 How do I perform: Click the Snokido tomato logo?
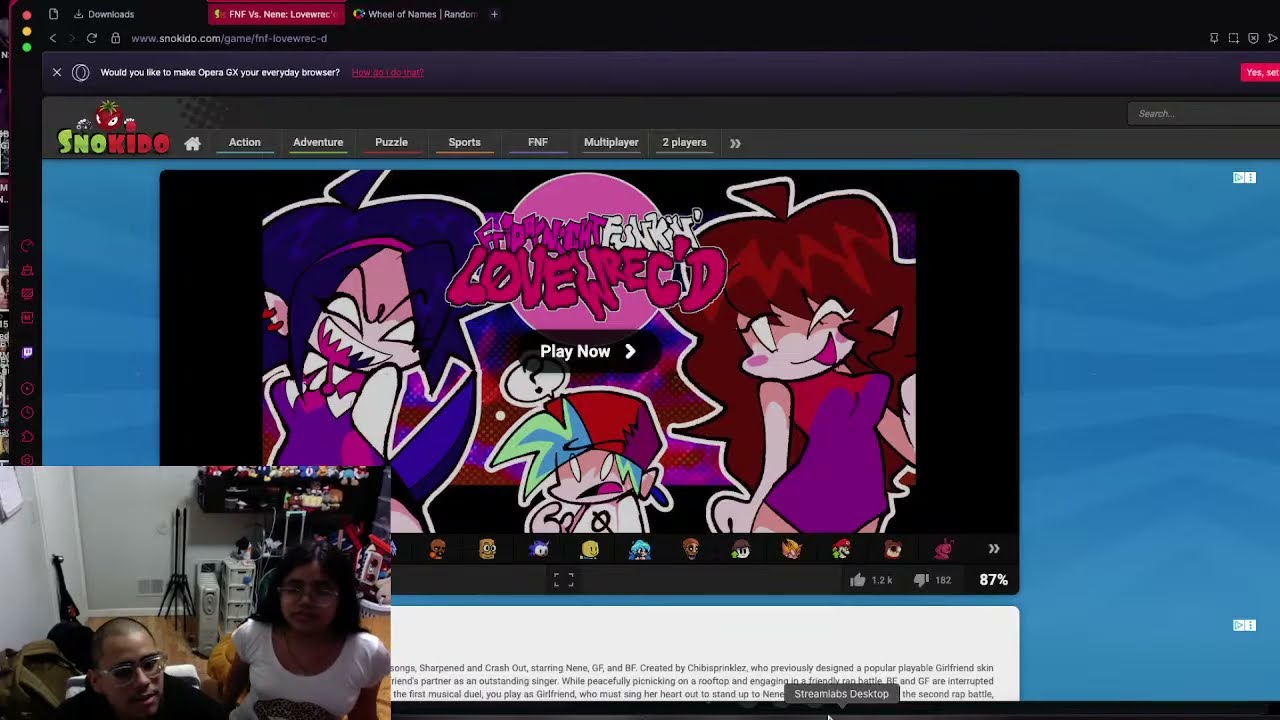(113, 129)
